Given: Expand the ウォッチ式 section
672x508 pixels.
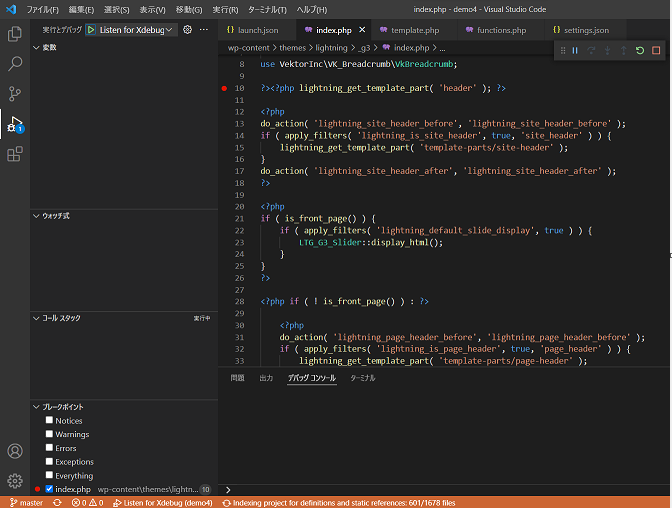Looking at the screenshot, I should click(x=55, y=215).
